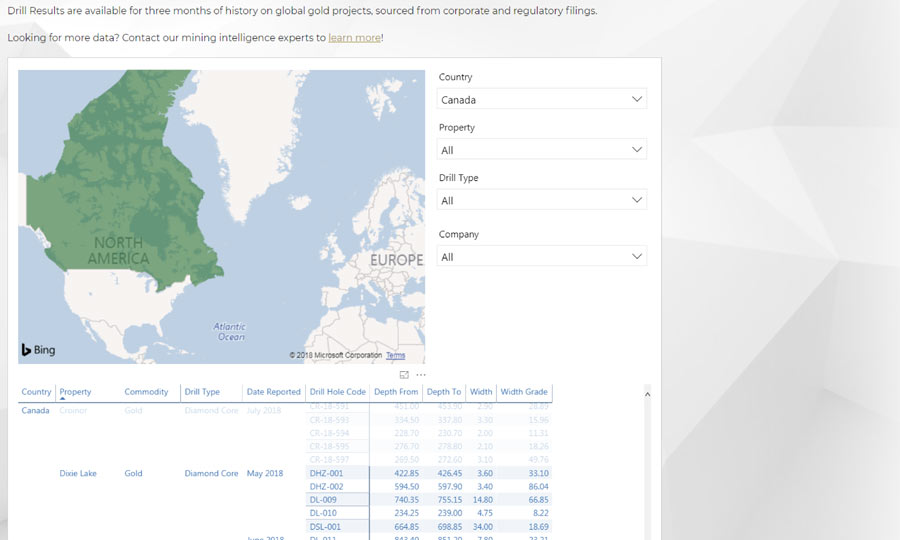Click the scroll-up arrow beside the table
This screenshot has width=900, height=540.
(x=646, y=395)
